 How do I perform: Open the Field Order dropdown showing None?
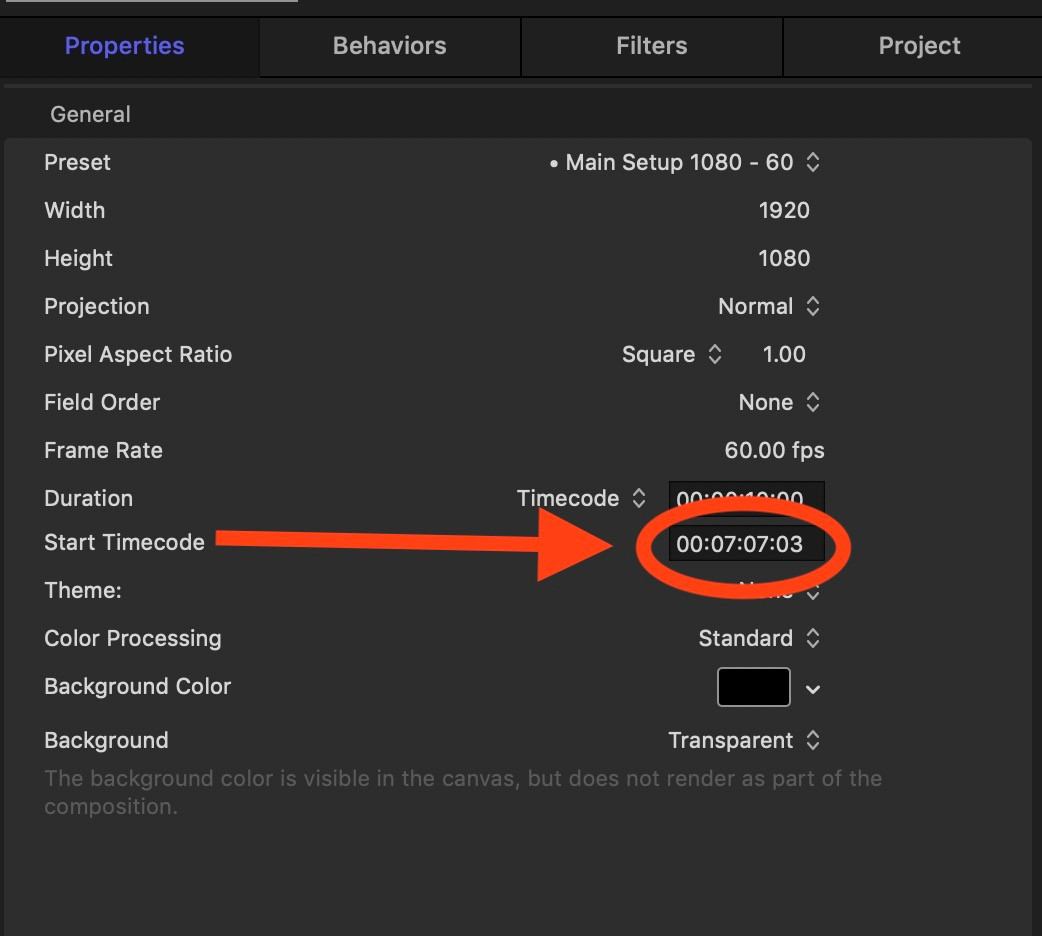pos(812,402)
